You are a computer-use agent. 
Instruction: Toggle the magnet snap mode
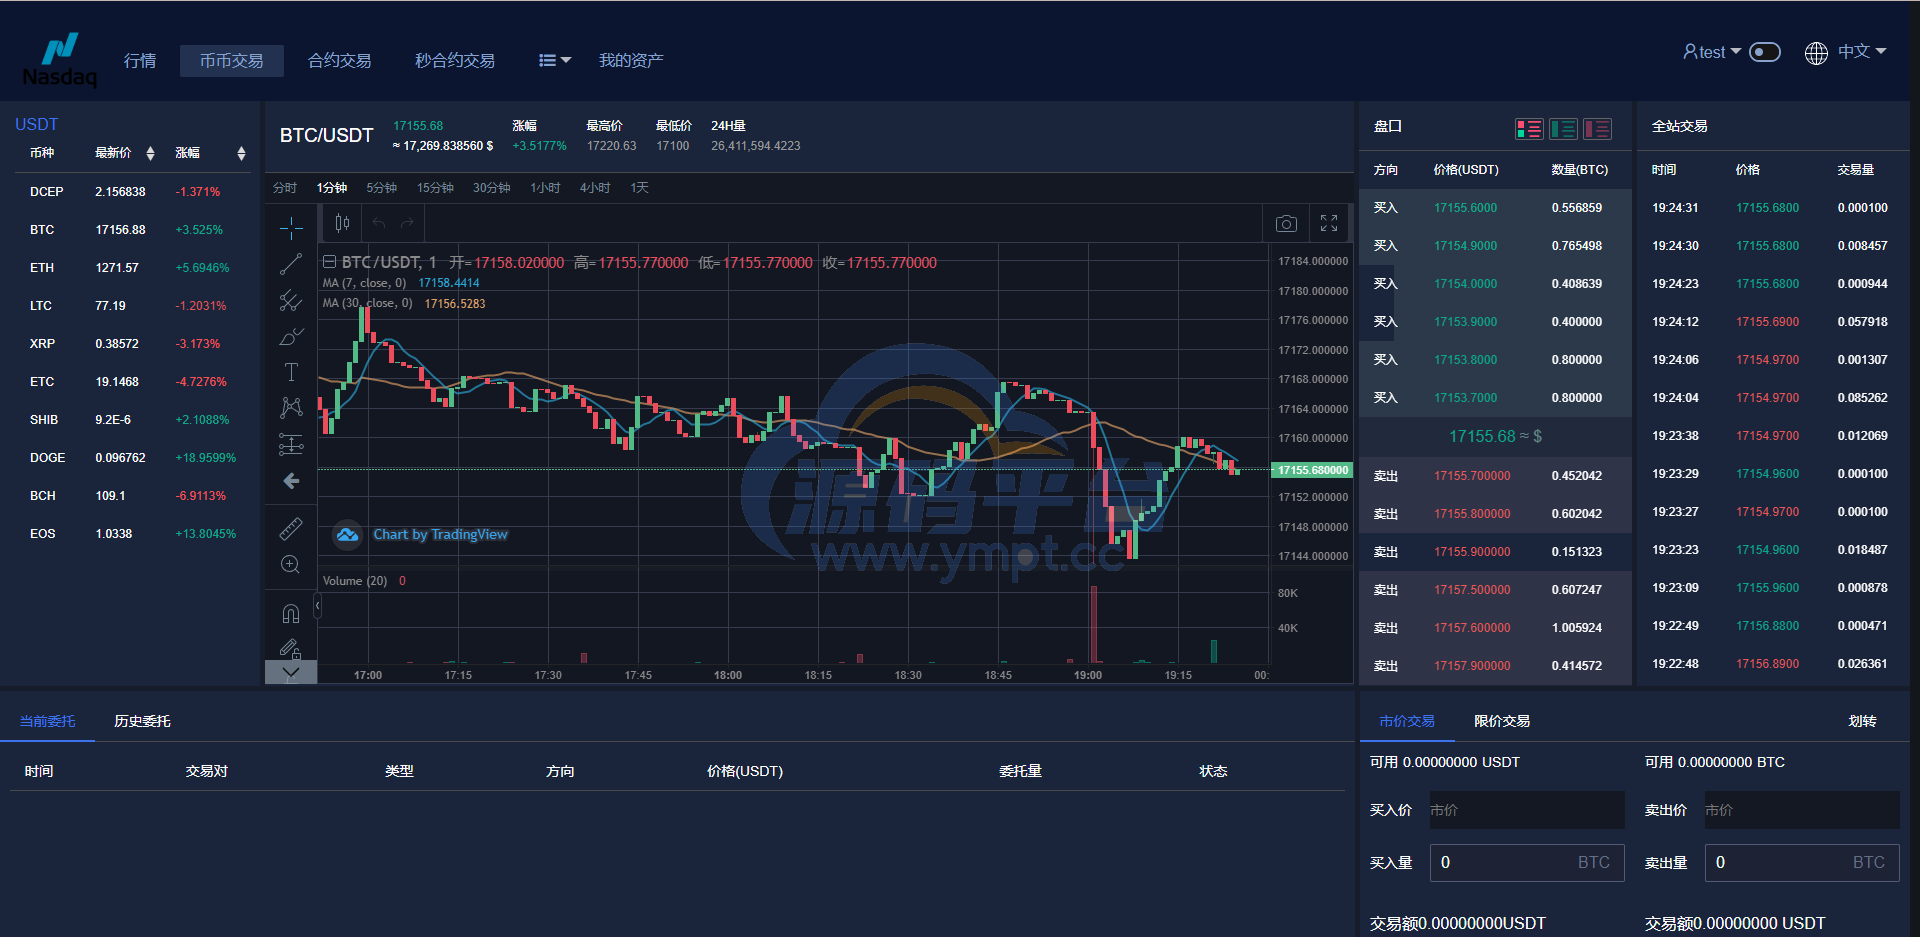click(291, 613)
